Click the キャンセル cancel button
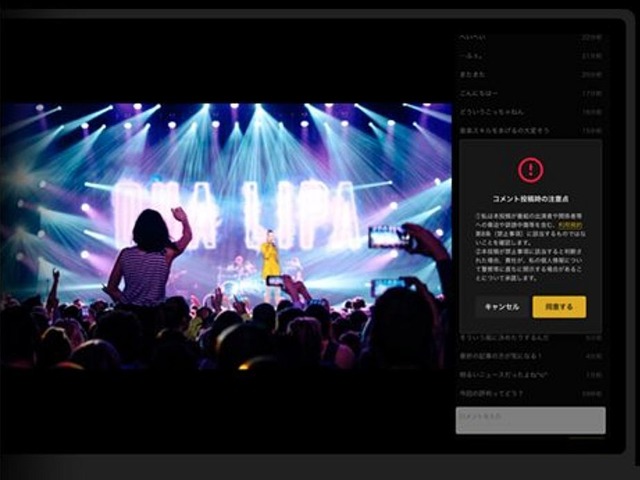The height and width of the screenshot is (480, 640). point(502,307)
